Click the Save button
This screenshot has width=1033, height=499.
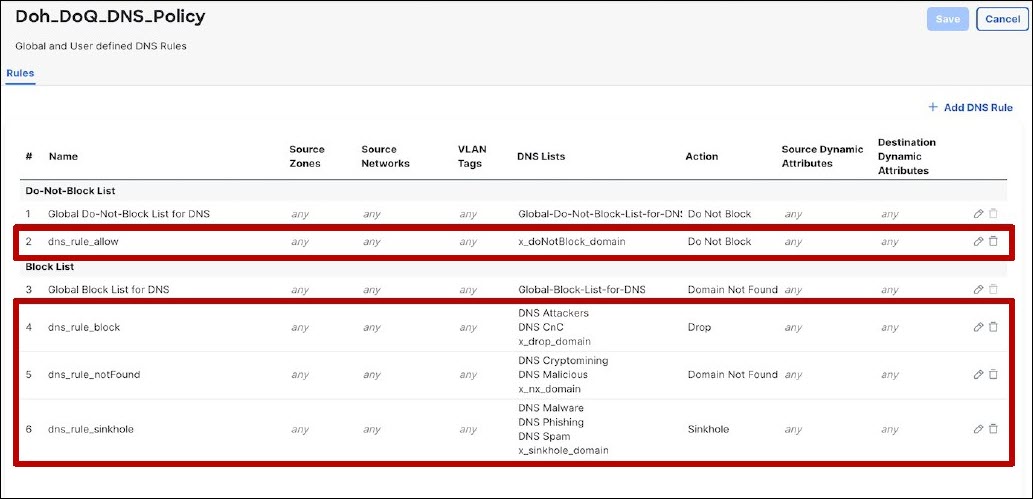coord(947,19)
